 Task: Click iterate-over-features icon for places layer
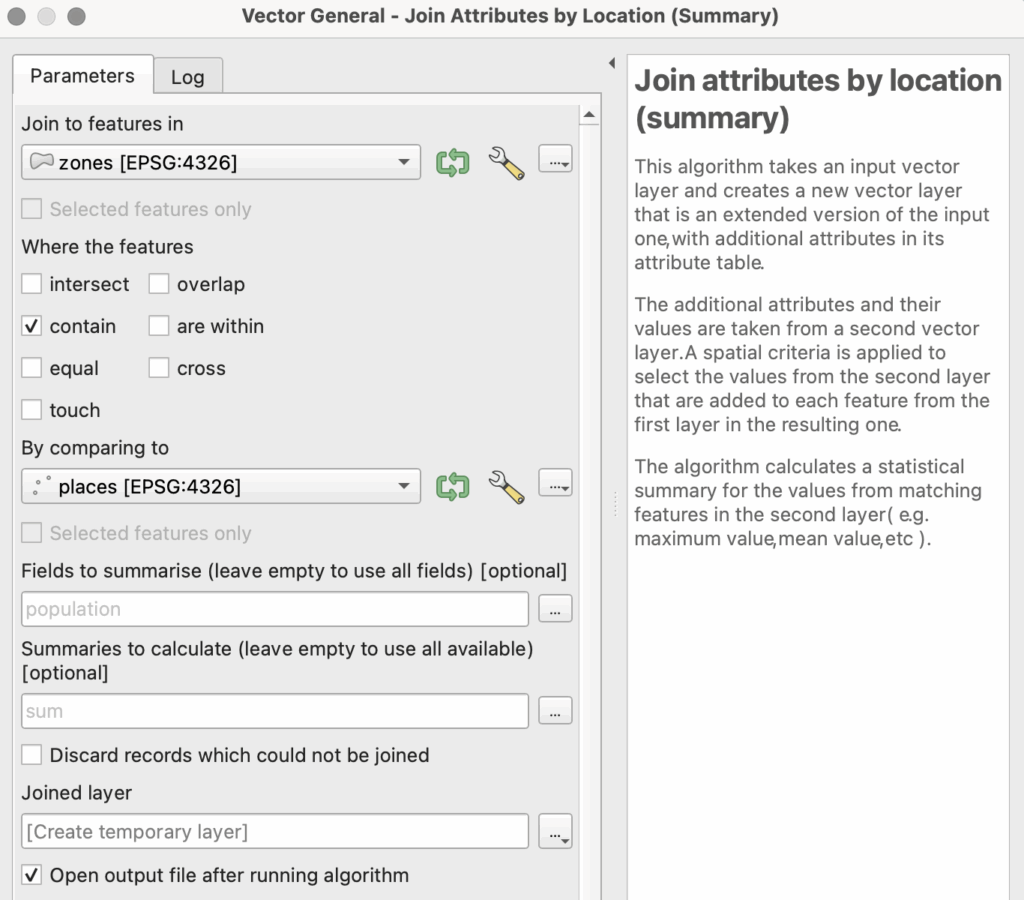[x=453, y=487]
